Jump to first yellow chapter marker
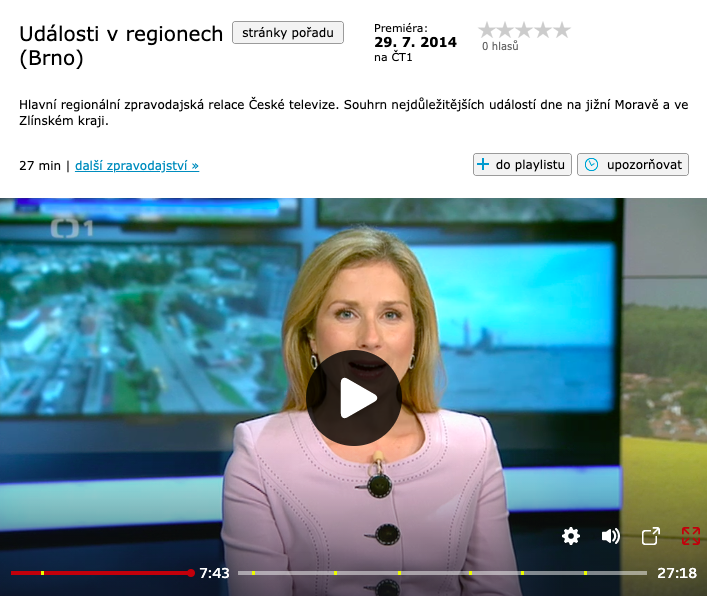 point(42,573)
